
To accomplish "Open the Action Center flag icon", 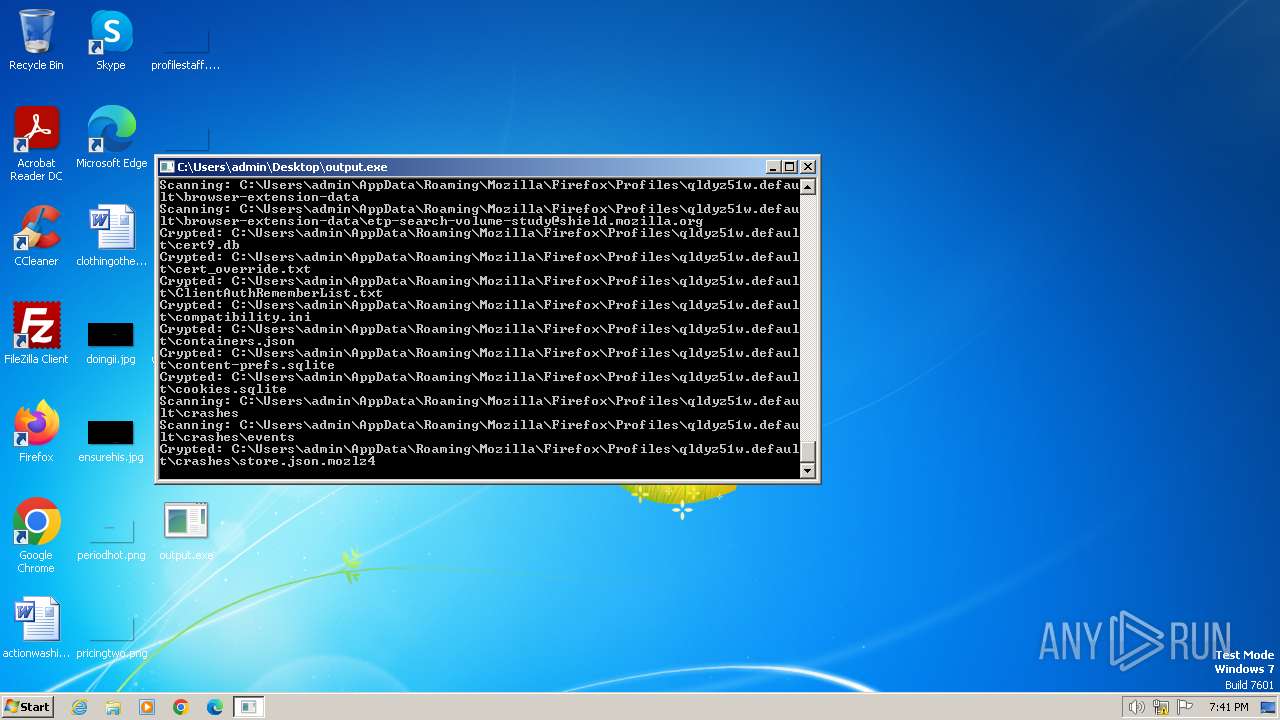I will 1186,707.
